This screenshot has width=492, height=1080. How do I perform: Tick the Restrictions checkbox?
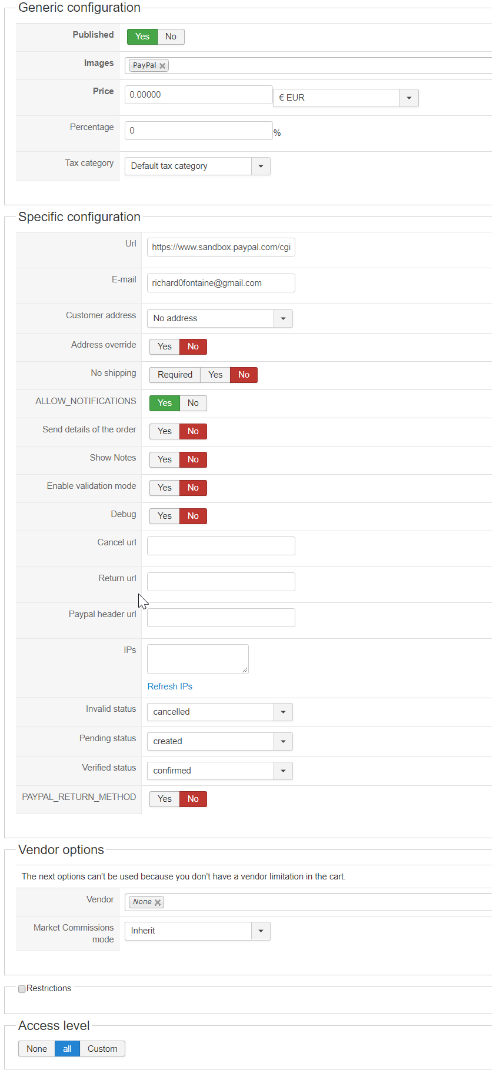pos(22,988)
